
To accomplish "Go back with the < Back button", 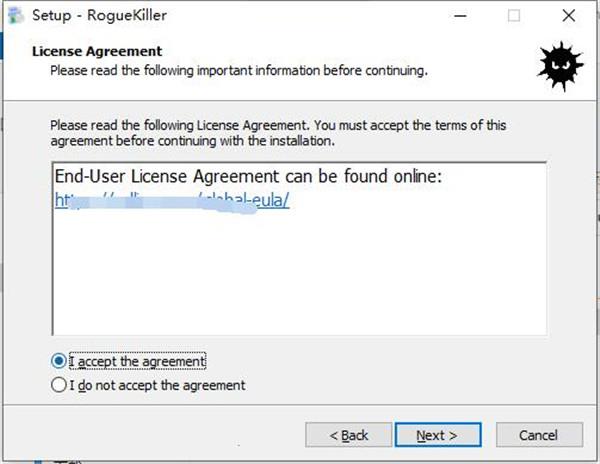I will tap(349, 435).
